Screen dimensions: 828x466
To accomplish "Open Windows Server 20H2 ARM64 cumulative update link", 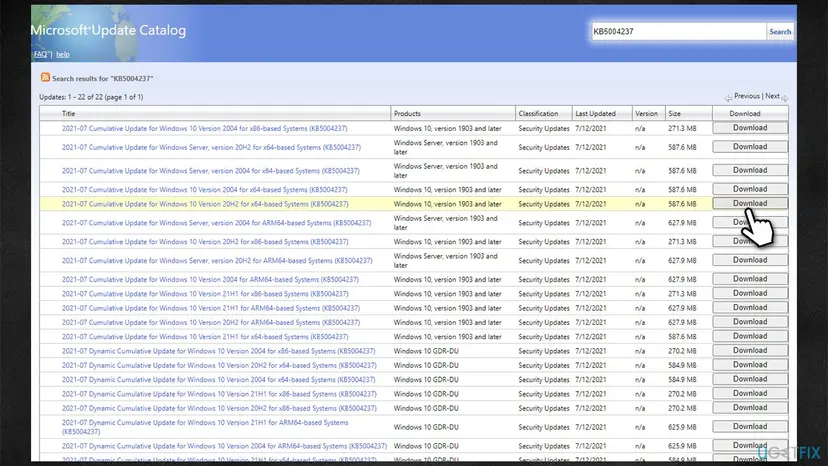I will coord(217,260).
